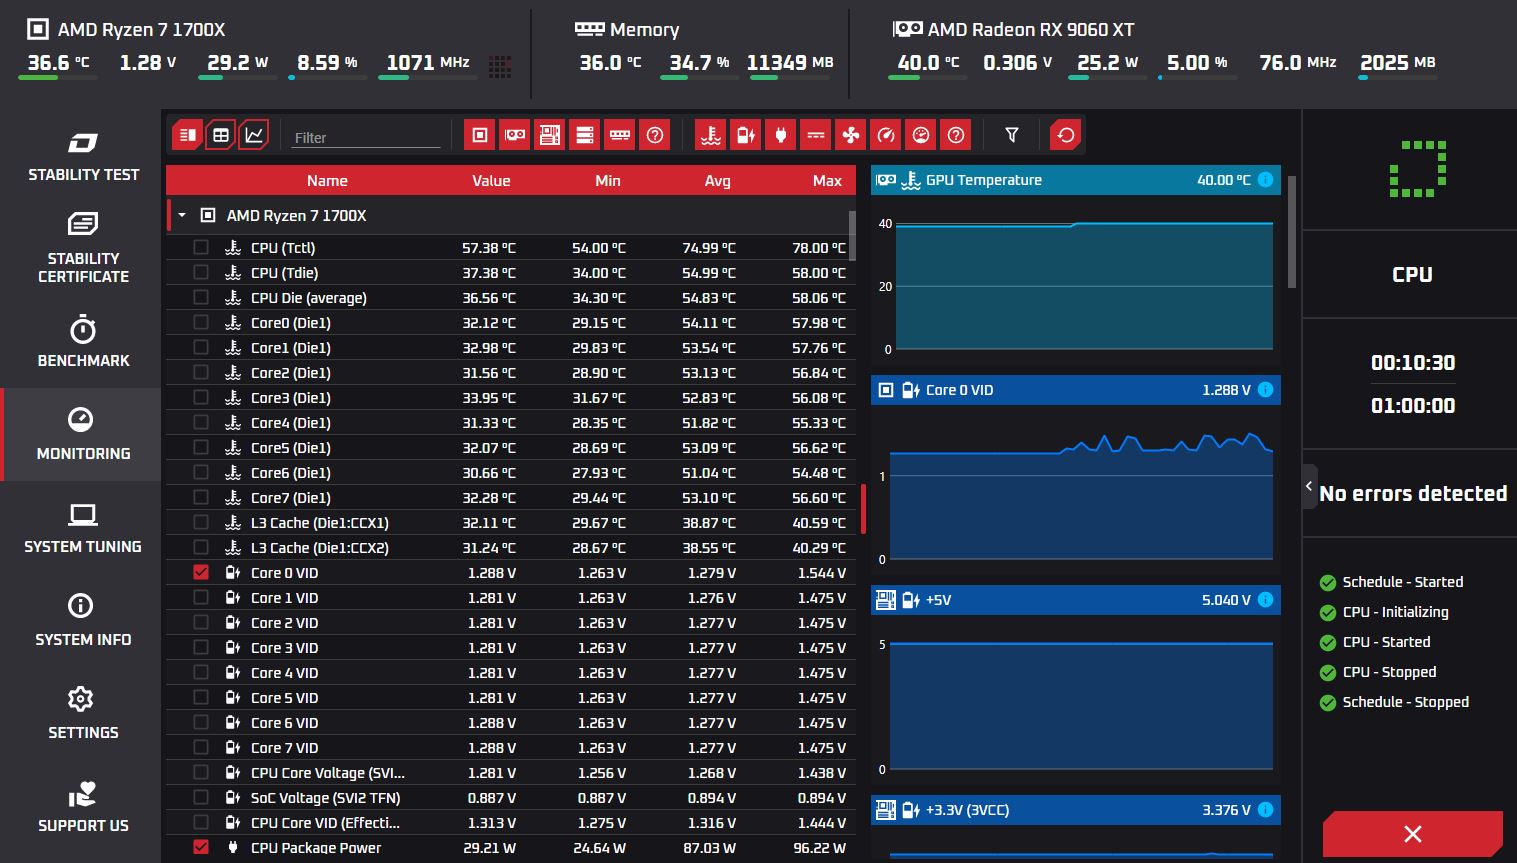This screenshot has width=1517, height=863.
Task: Toggle the unknown sensor type filter icon
Action: [x=956, y=135]
